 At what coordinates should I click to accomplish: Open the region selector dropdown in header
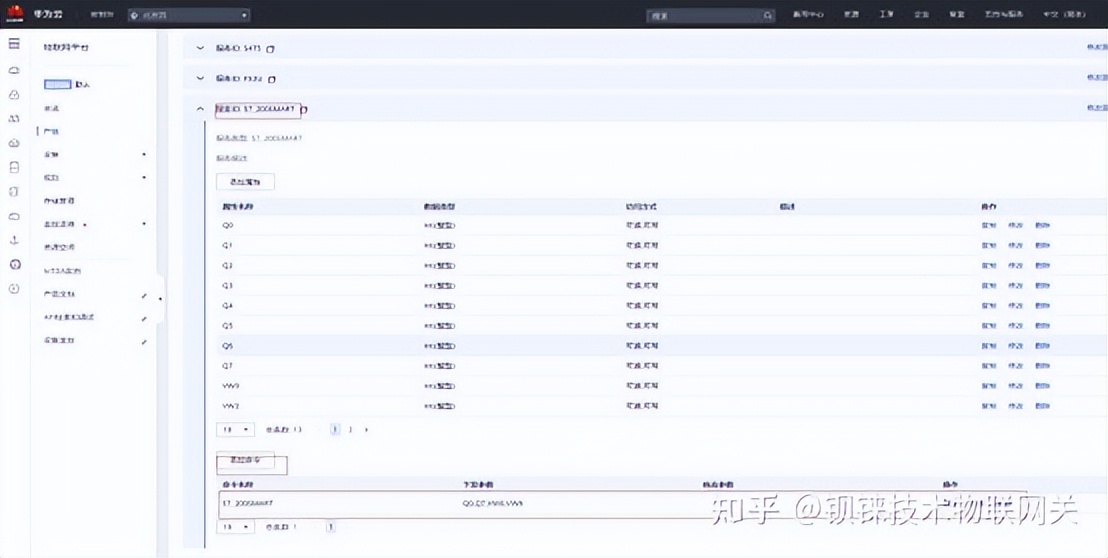188,16
